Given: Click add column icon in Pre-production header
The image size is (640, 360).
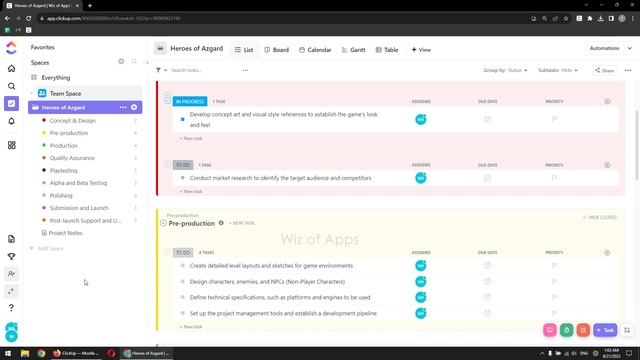Looking at the screenshot, I should (607, 253).
